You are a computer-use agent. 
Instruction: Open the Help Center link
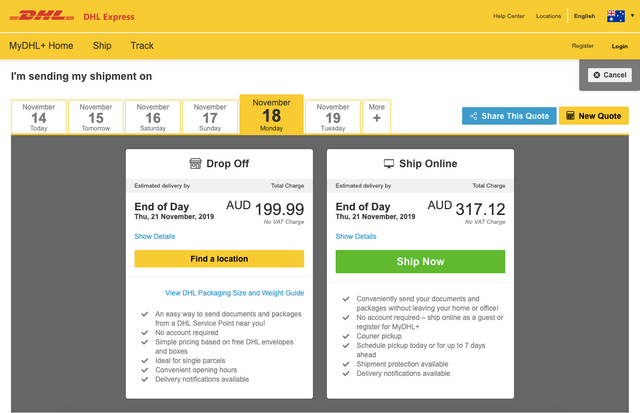[x=509, y=16]
